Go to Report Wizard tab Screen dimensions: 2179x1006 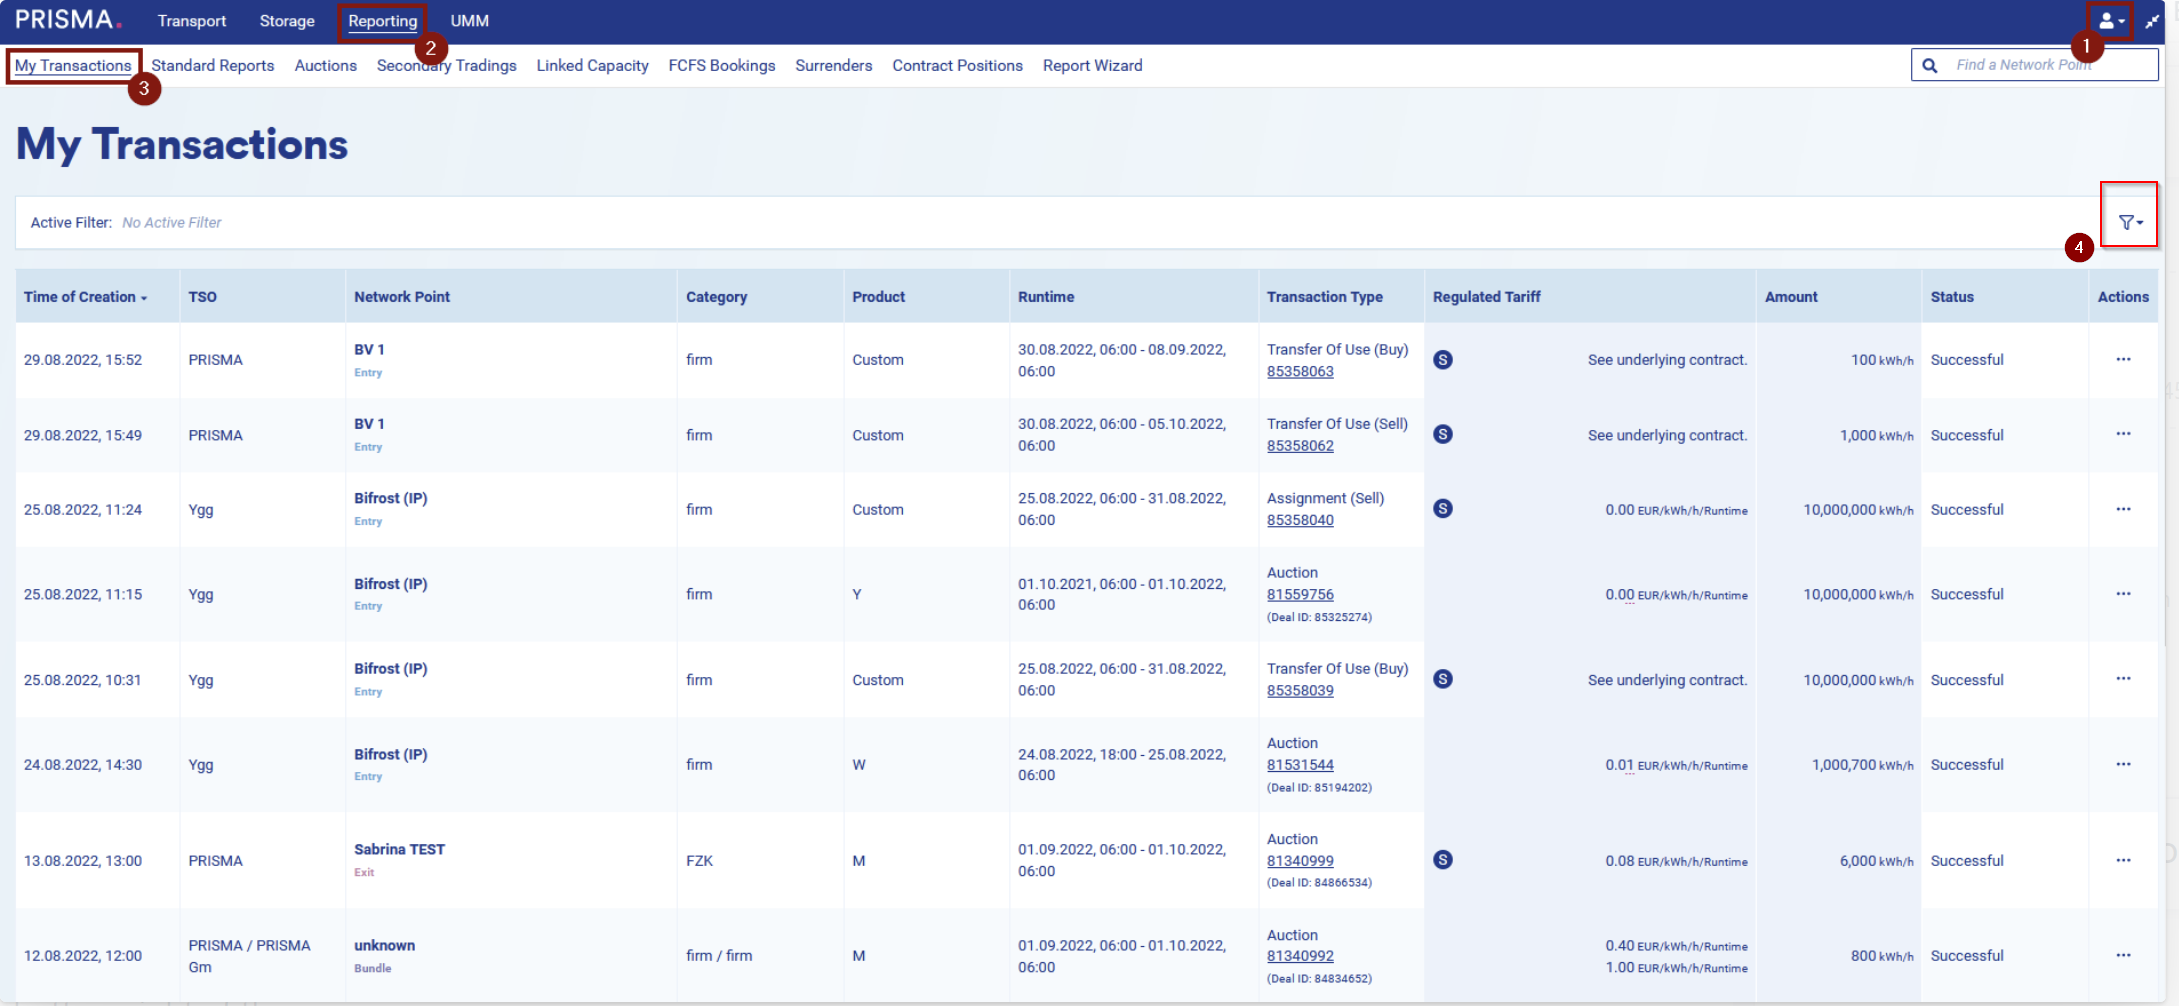point(1092,65)
